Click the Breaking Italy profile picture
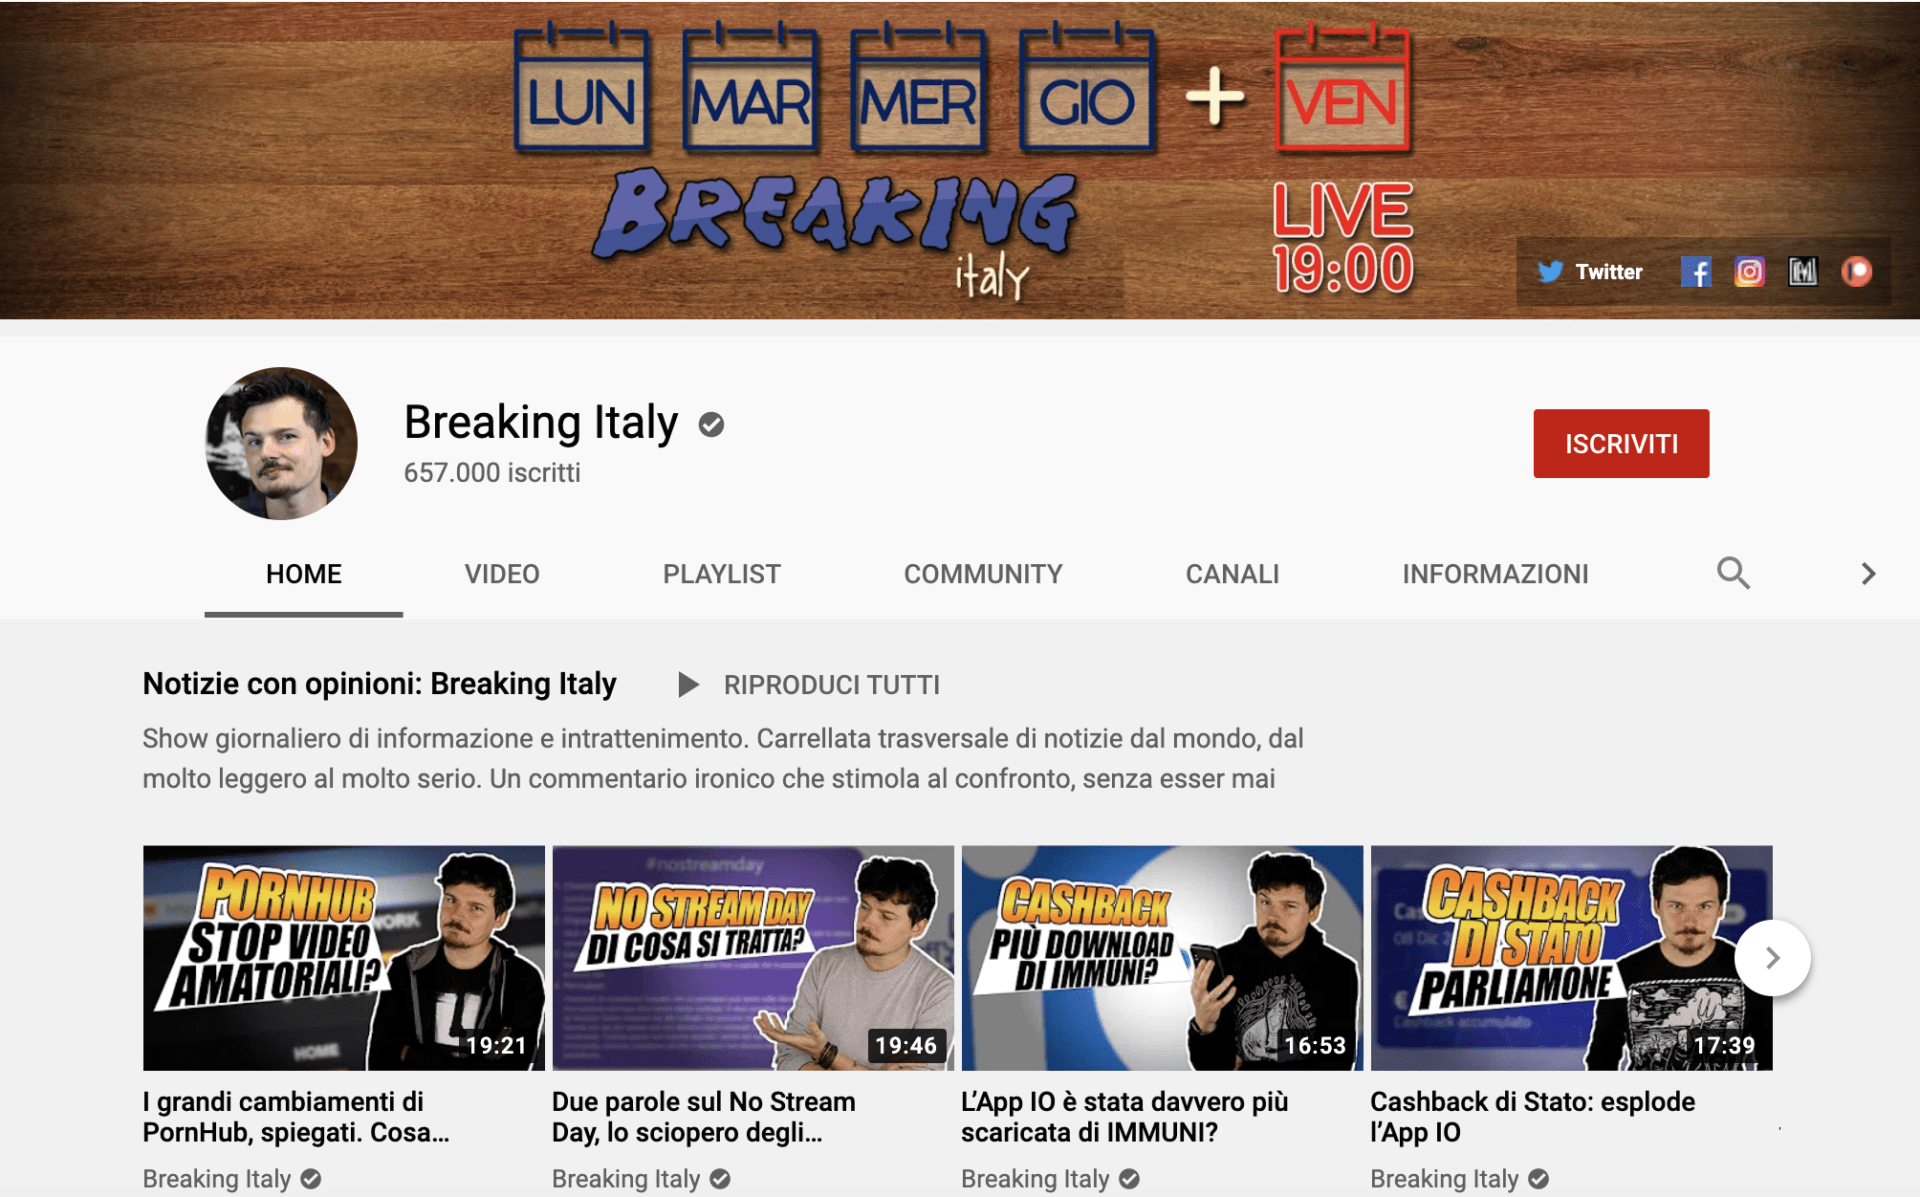Image resolution: width=1920 pixels, height=1197 pixels. click(x=281, y=443)
